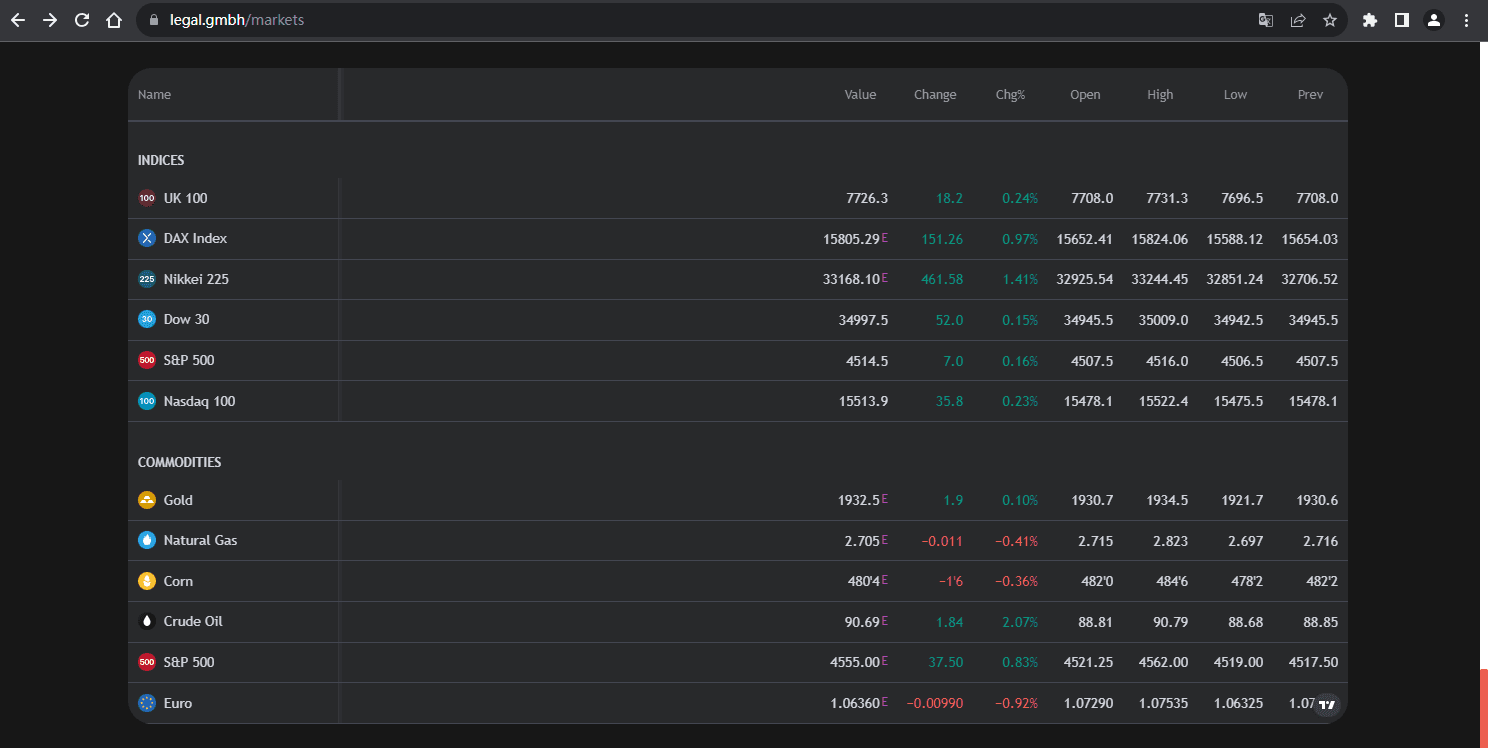This screenshot has height=748, width=1488.
Task: Click the DAX Index icon
Action: point(147,238)
